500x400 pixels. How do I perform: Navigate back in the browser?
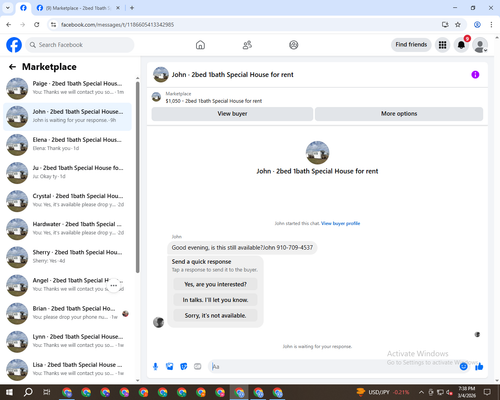[x=9, y=25]
